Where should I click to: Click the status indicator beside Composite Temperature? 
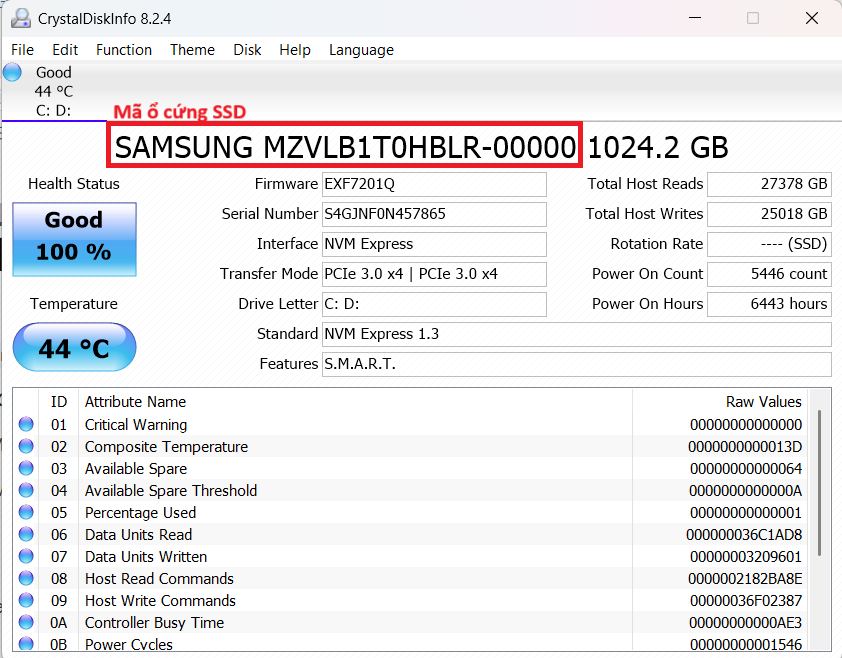click(x=24, y=446)
